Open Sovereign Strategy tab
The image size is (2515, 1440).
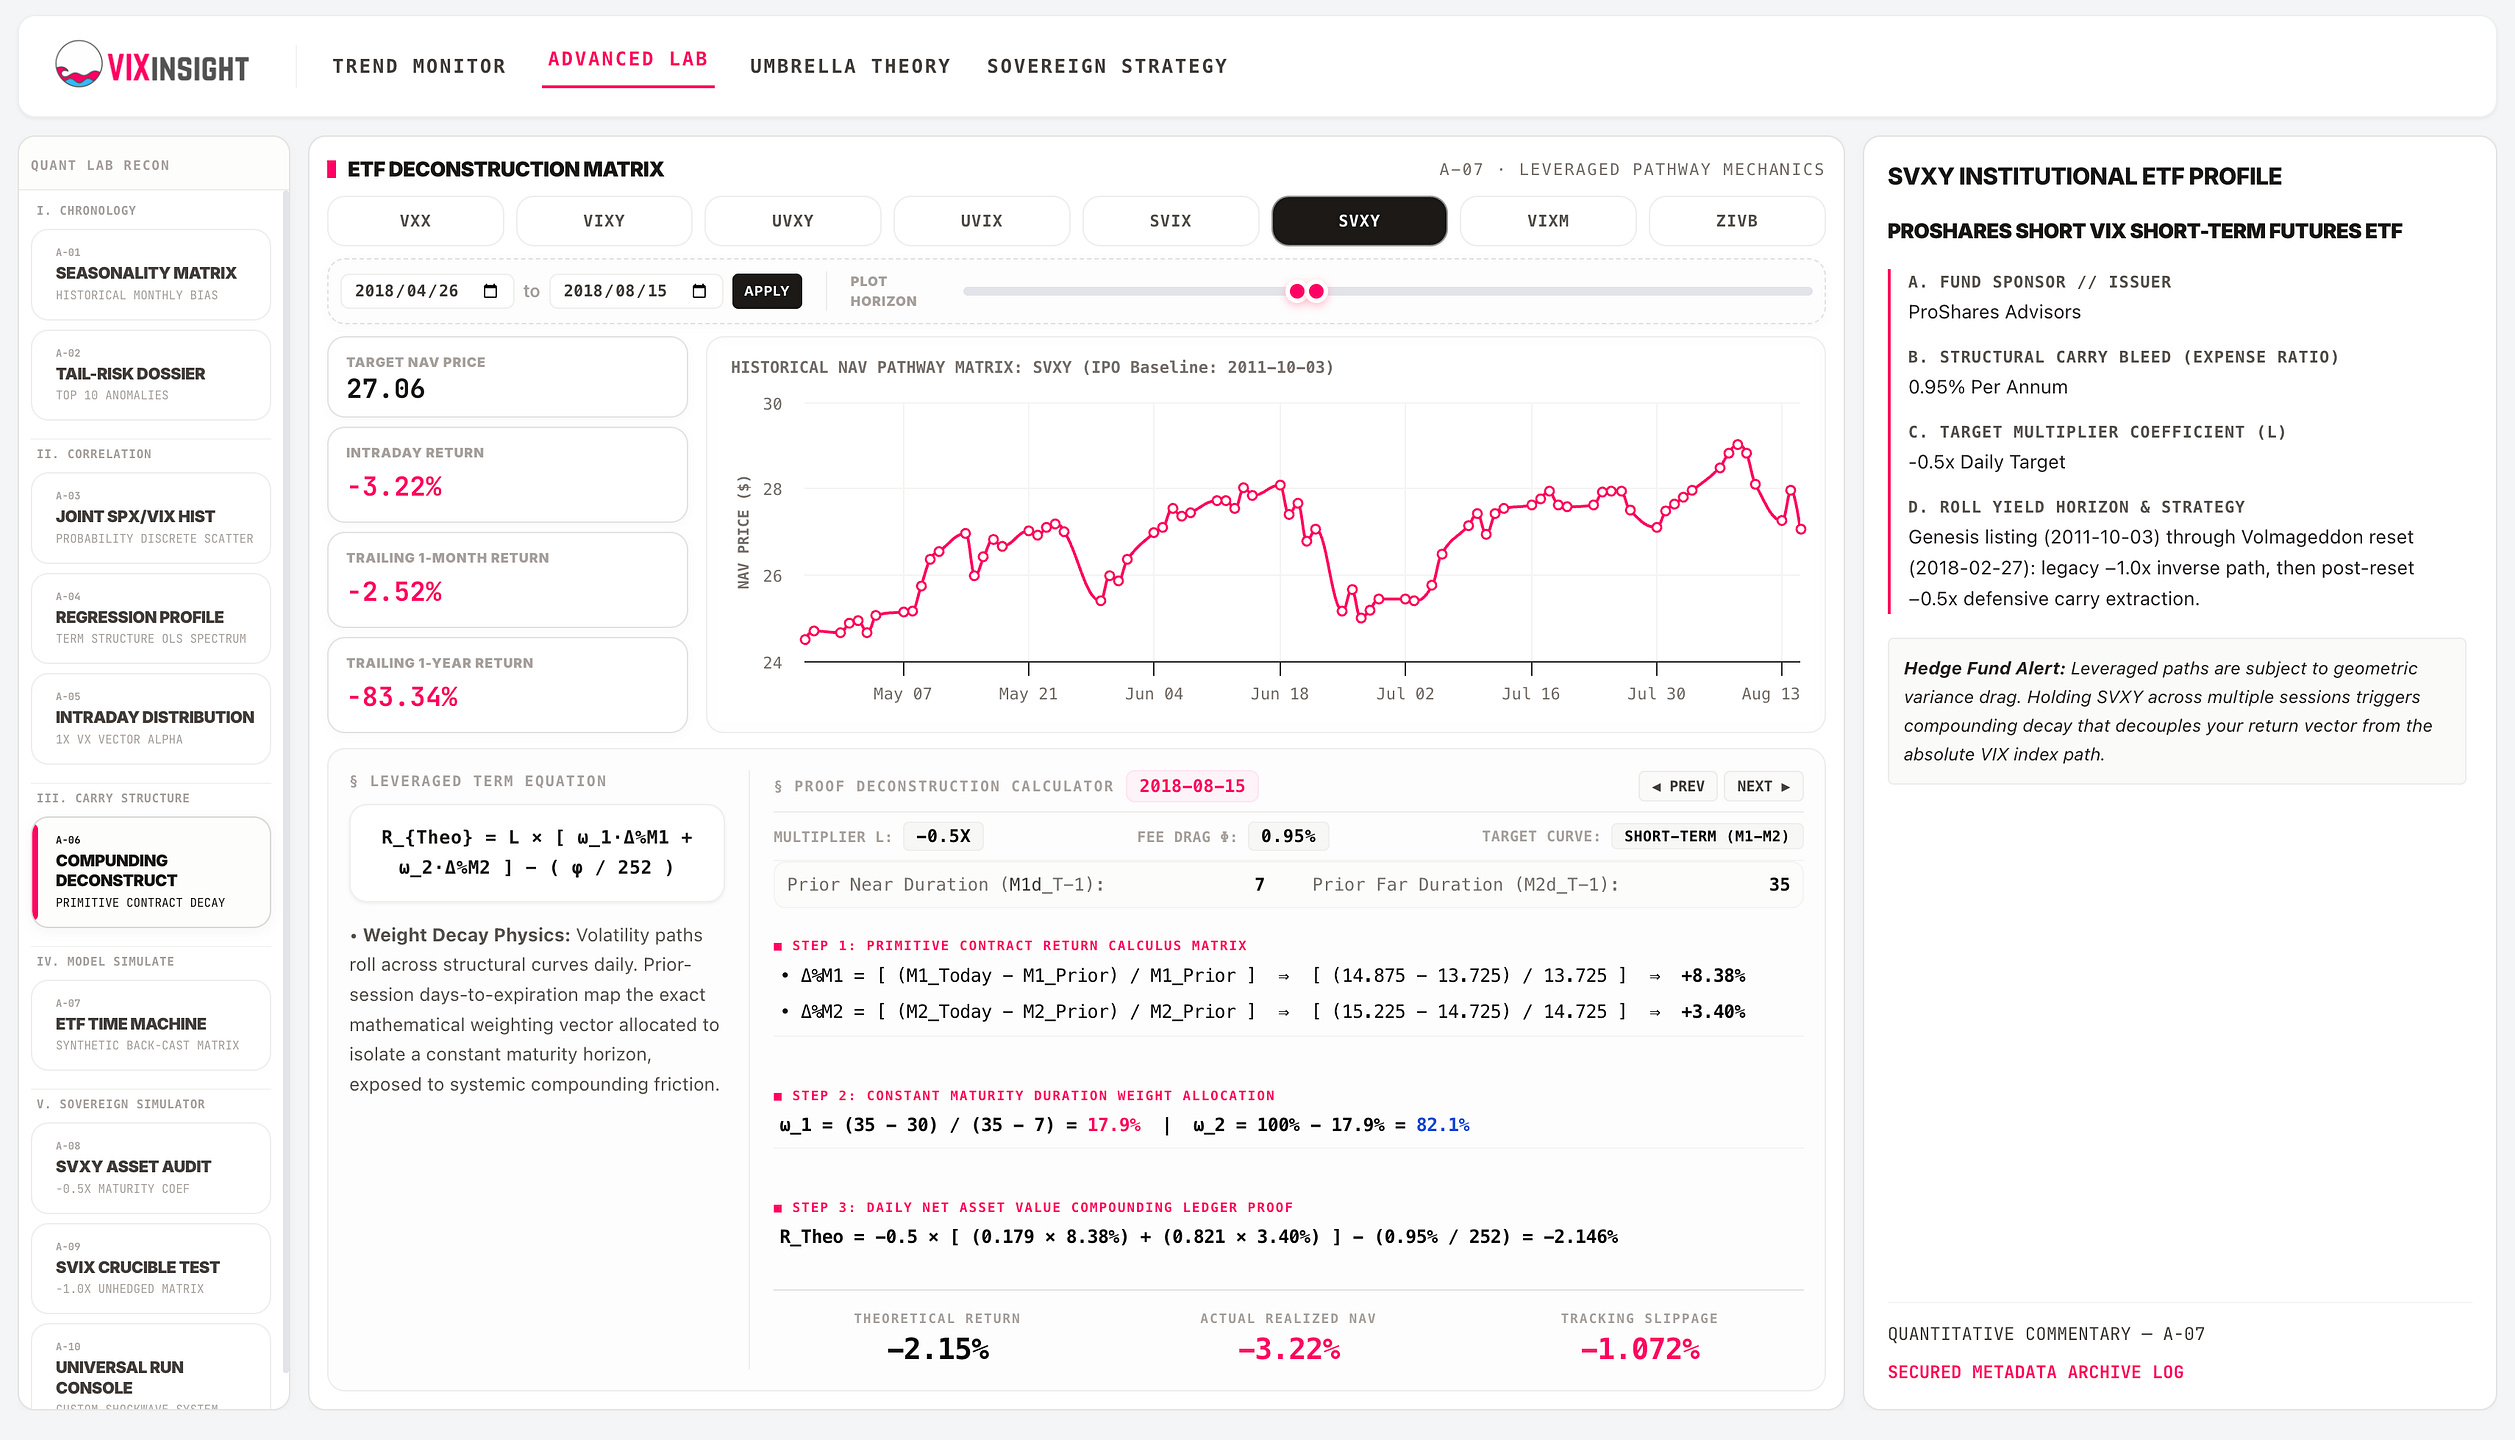[1107, 66]
